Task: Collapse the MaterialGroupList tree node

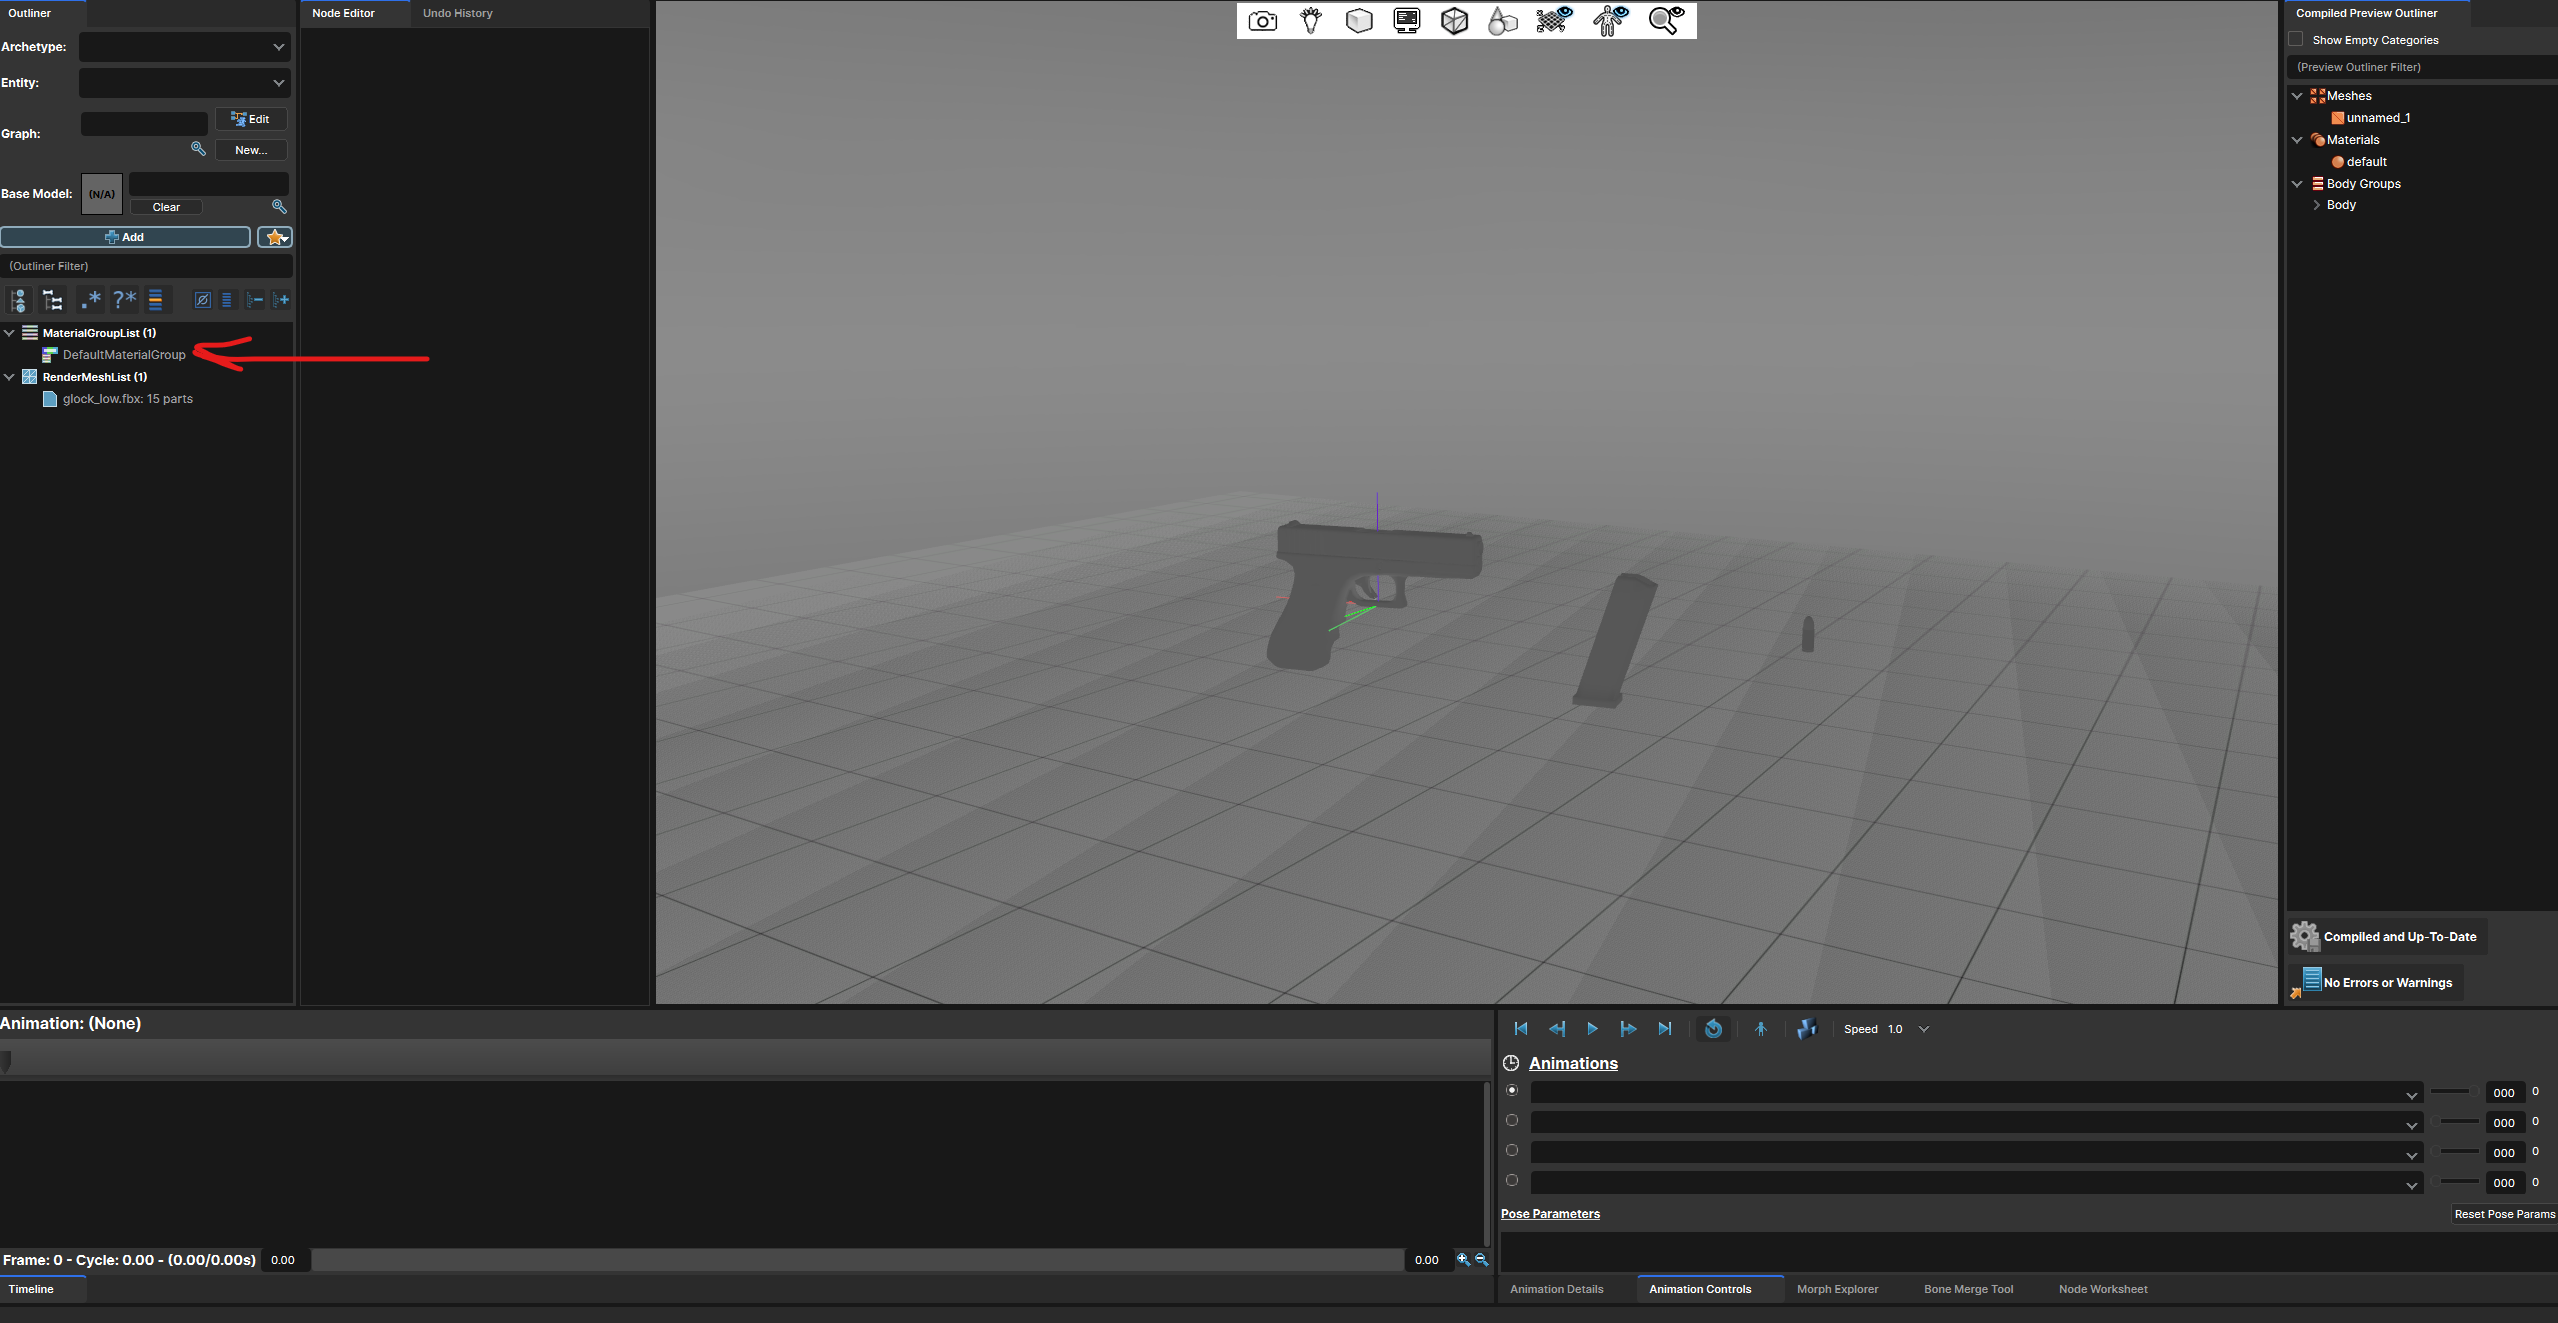Action: point(9,332)
